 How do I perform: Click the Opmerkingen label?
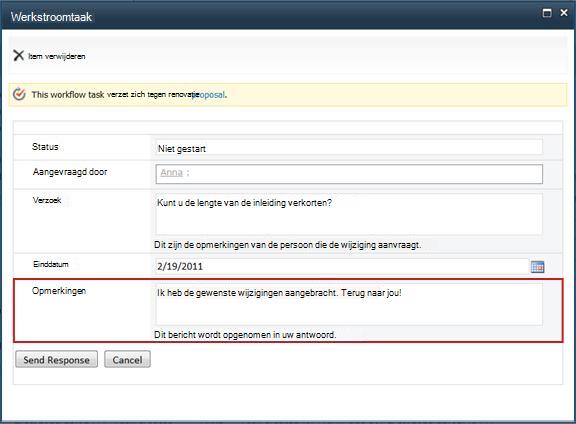click(59, 291)
